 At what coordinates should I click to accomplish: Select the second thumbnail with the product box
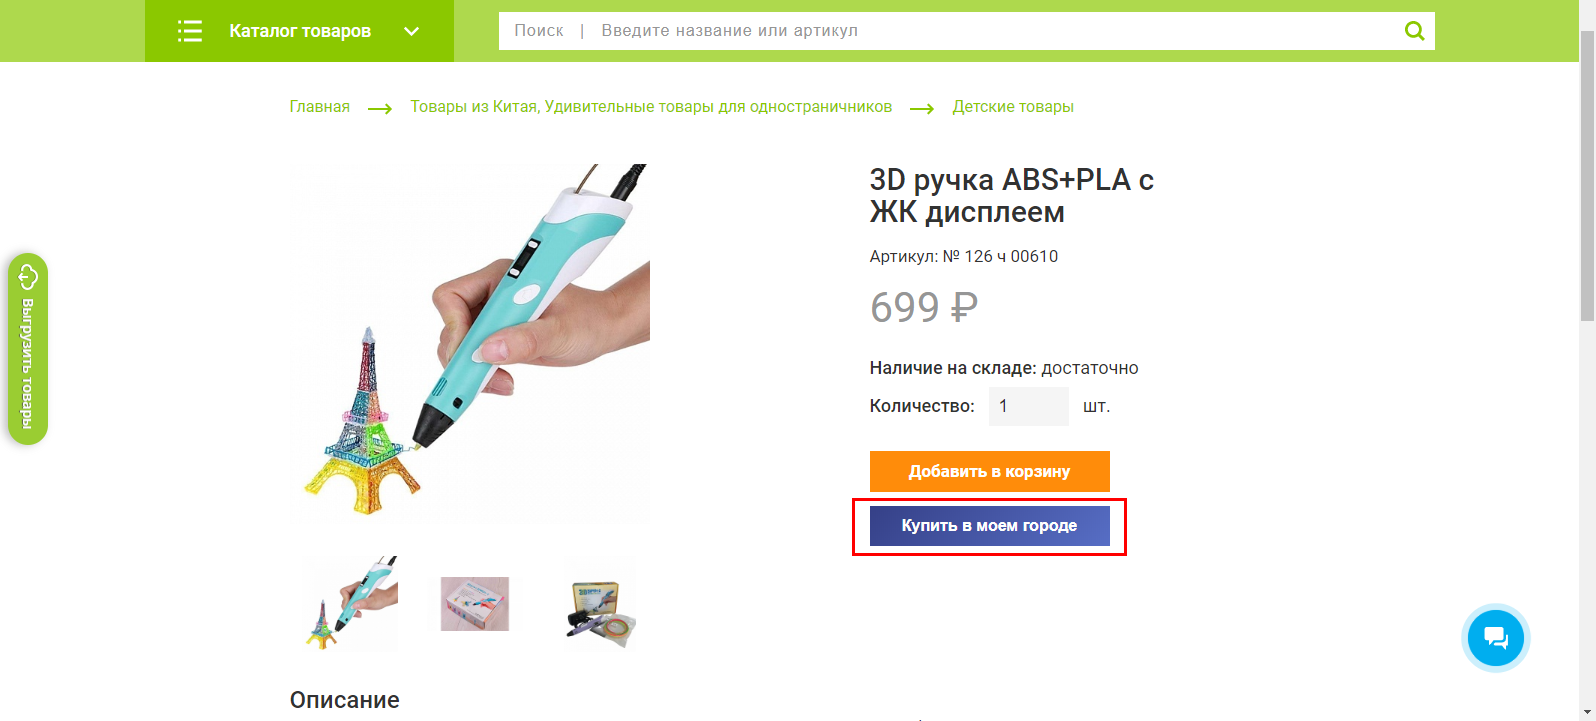click(x=475, y=604)
